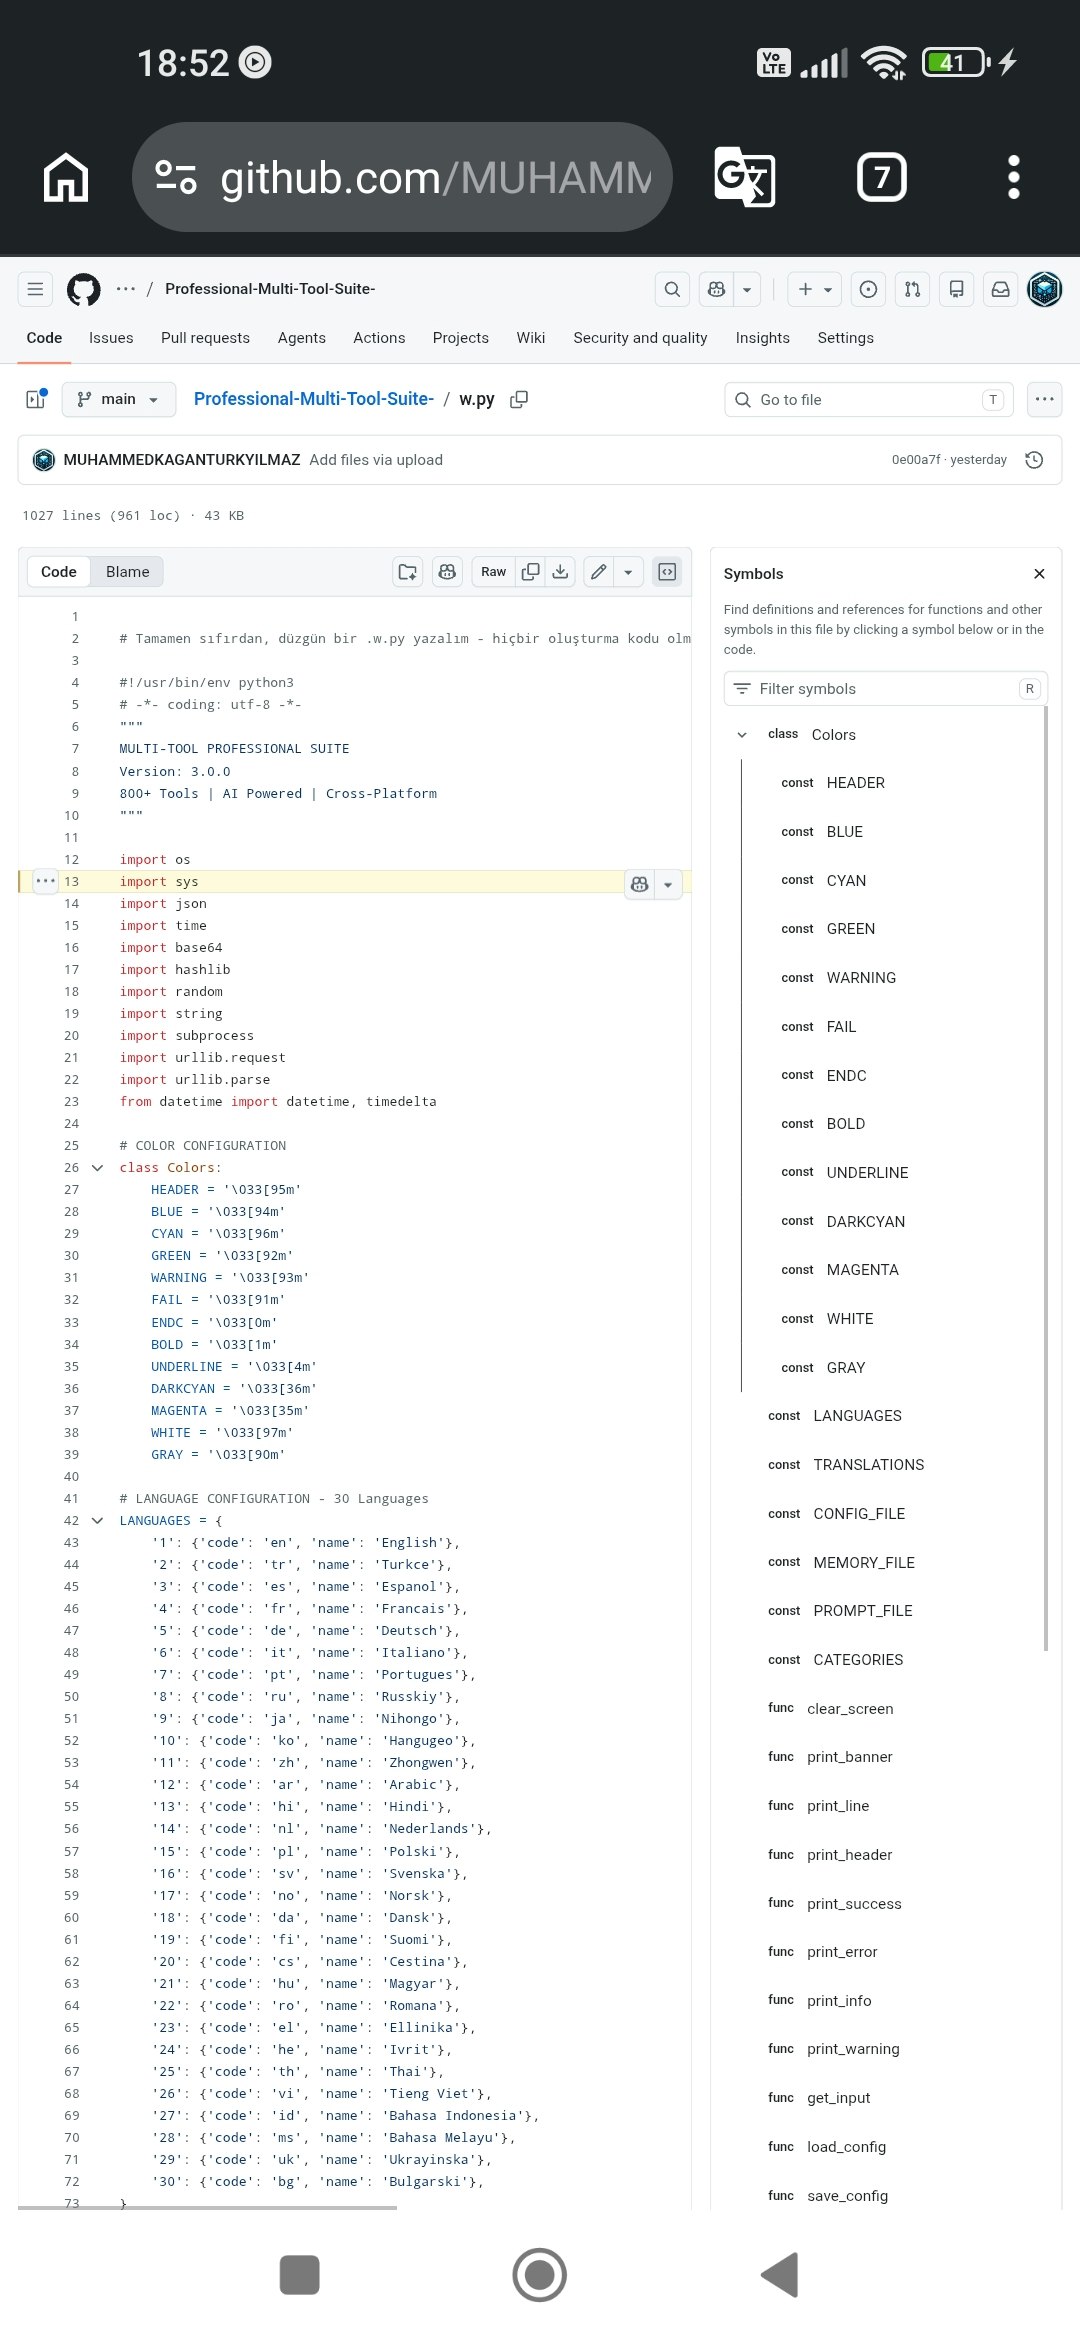Open Security and quality tab
The height and width of the screenshot is (2340, 1080).
click(x=640, y=338)
